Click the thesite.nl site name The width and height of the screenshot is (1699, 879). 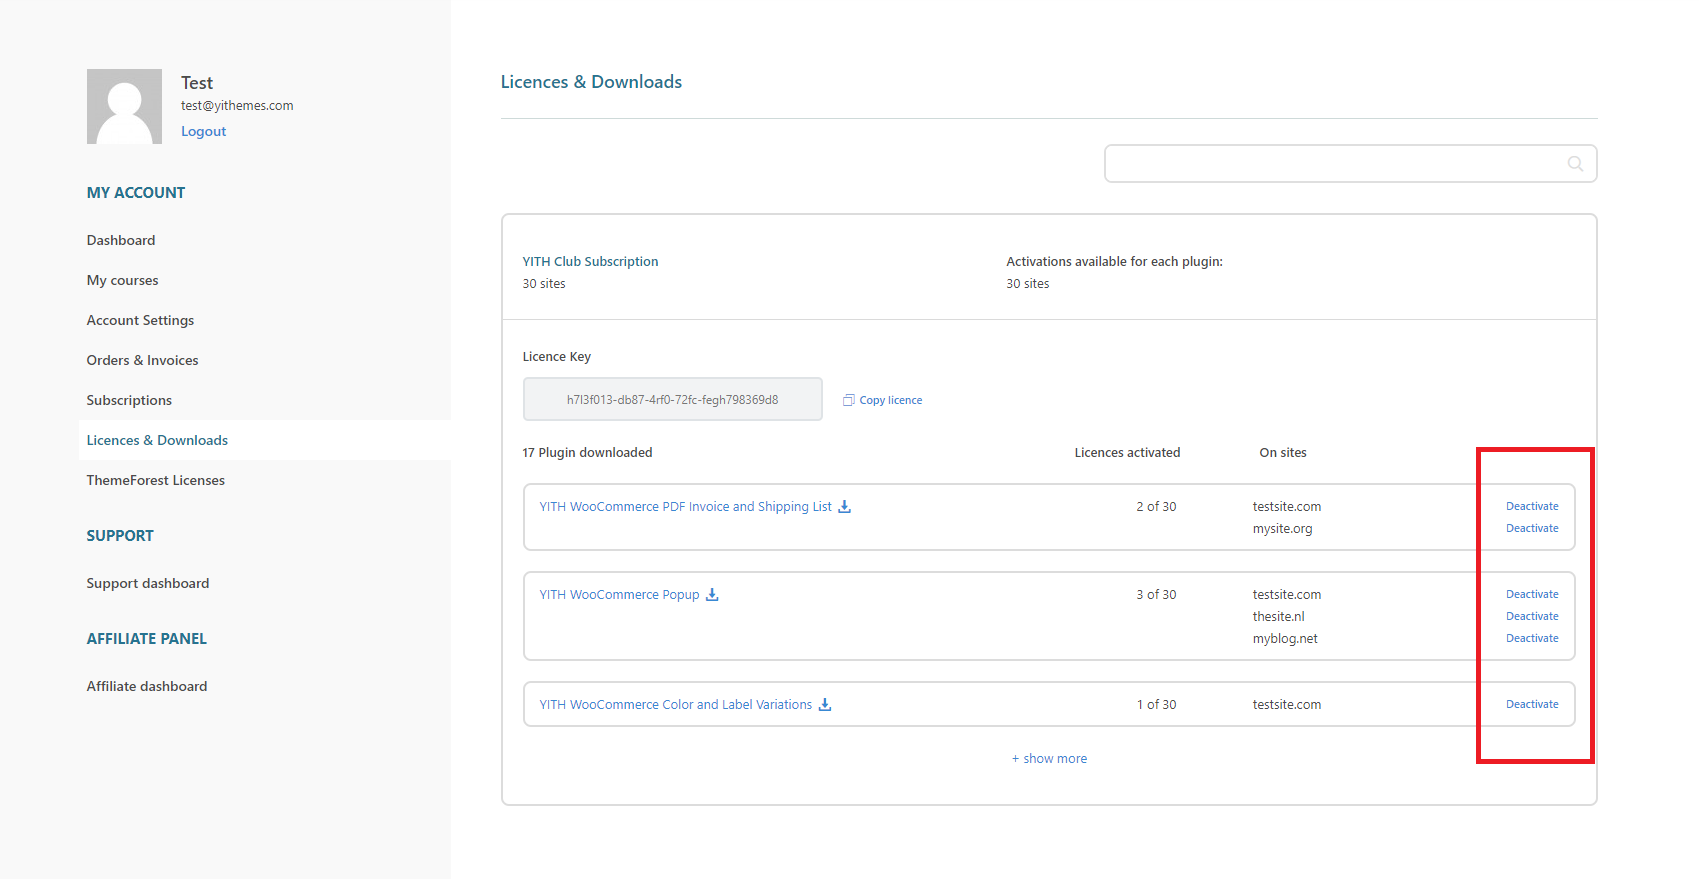click(1278, 617)
